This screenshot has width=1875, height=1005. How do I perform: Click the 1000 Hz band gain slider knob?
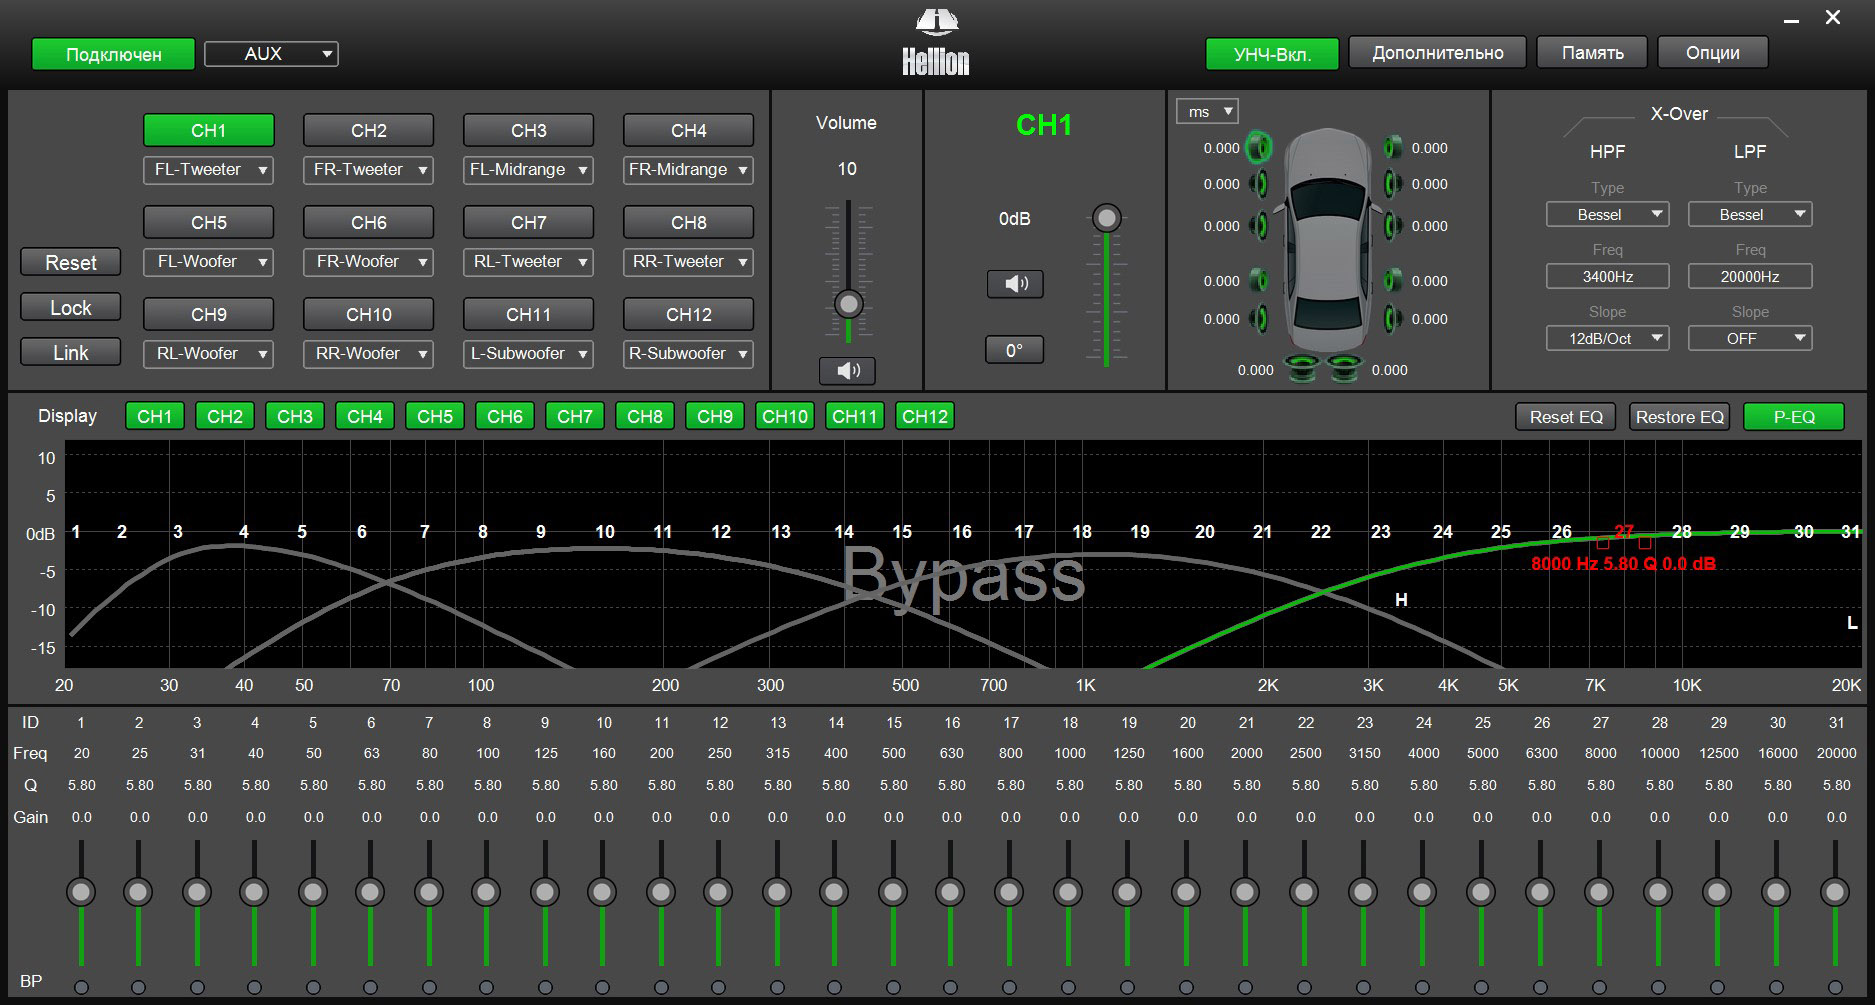tap(1068, 891)
